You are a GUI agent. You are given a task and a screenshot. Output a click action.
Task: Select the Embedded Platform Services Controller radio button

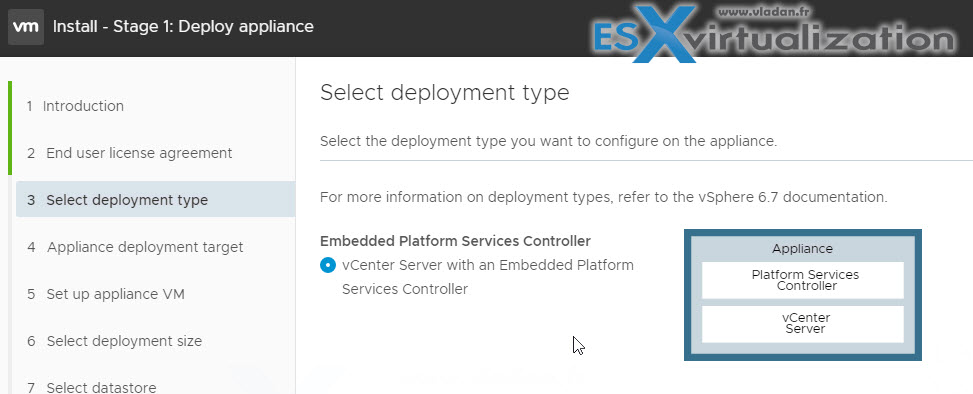point(328,266)
